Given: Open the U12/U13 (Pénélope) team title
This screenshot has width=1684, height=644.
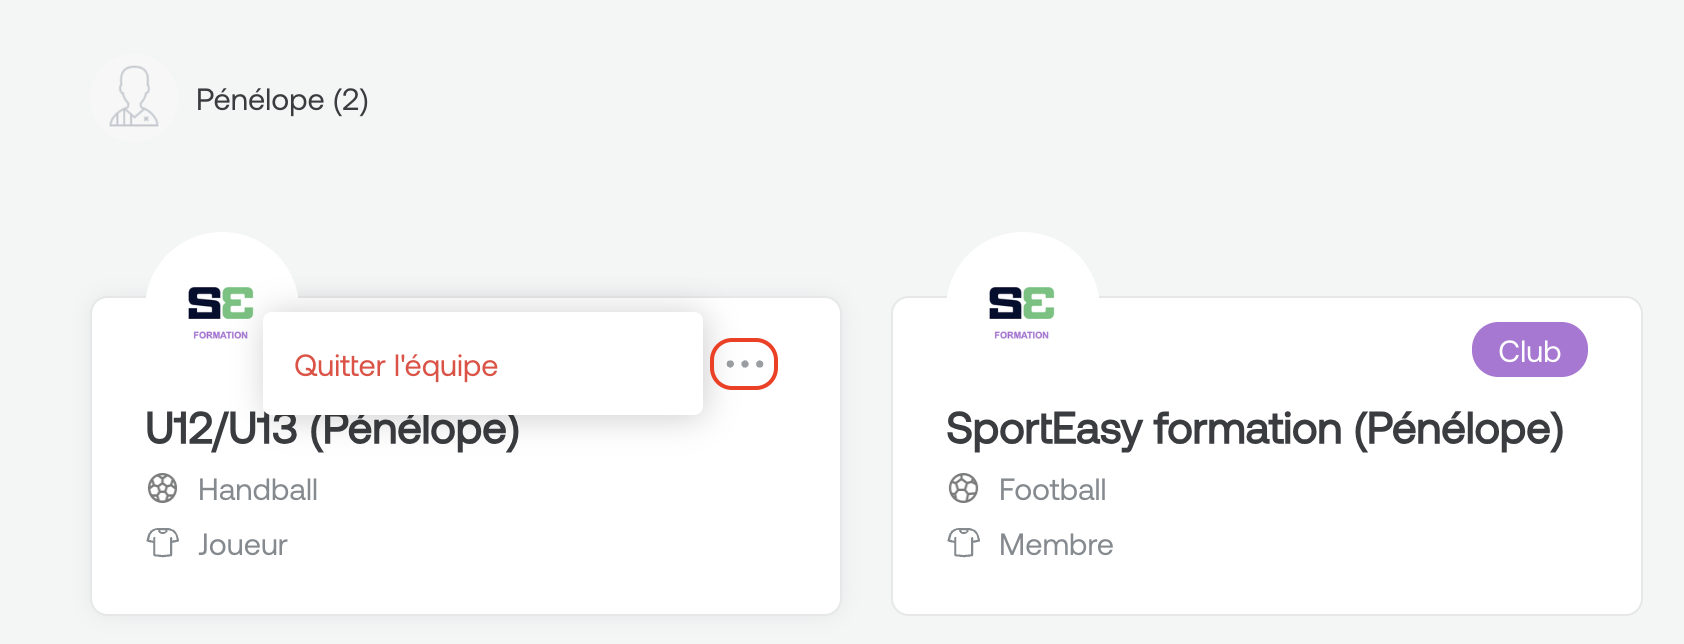Looking at the screenshot, I should click(332, 429).
